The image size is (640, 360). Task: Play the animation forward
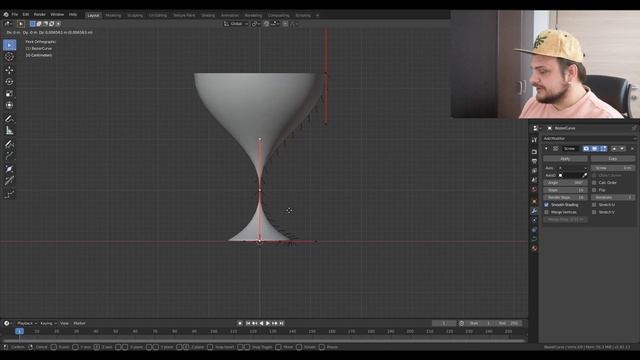click(x=268, y=323)
